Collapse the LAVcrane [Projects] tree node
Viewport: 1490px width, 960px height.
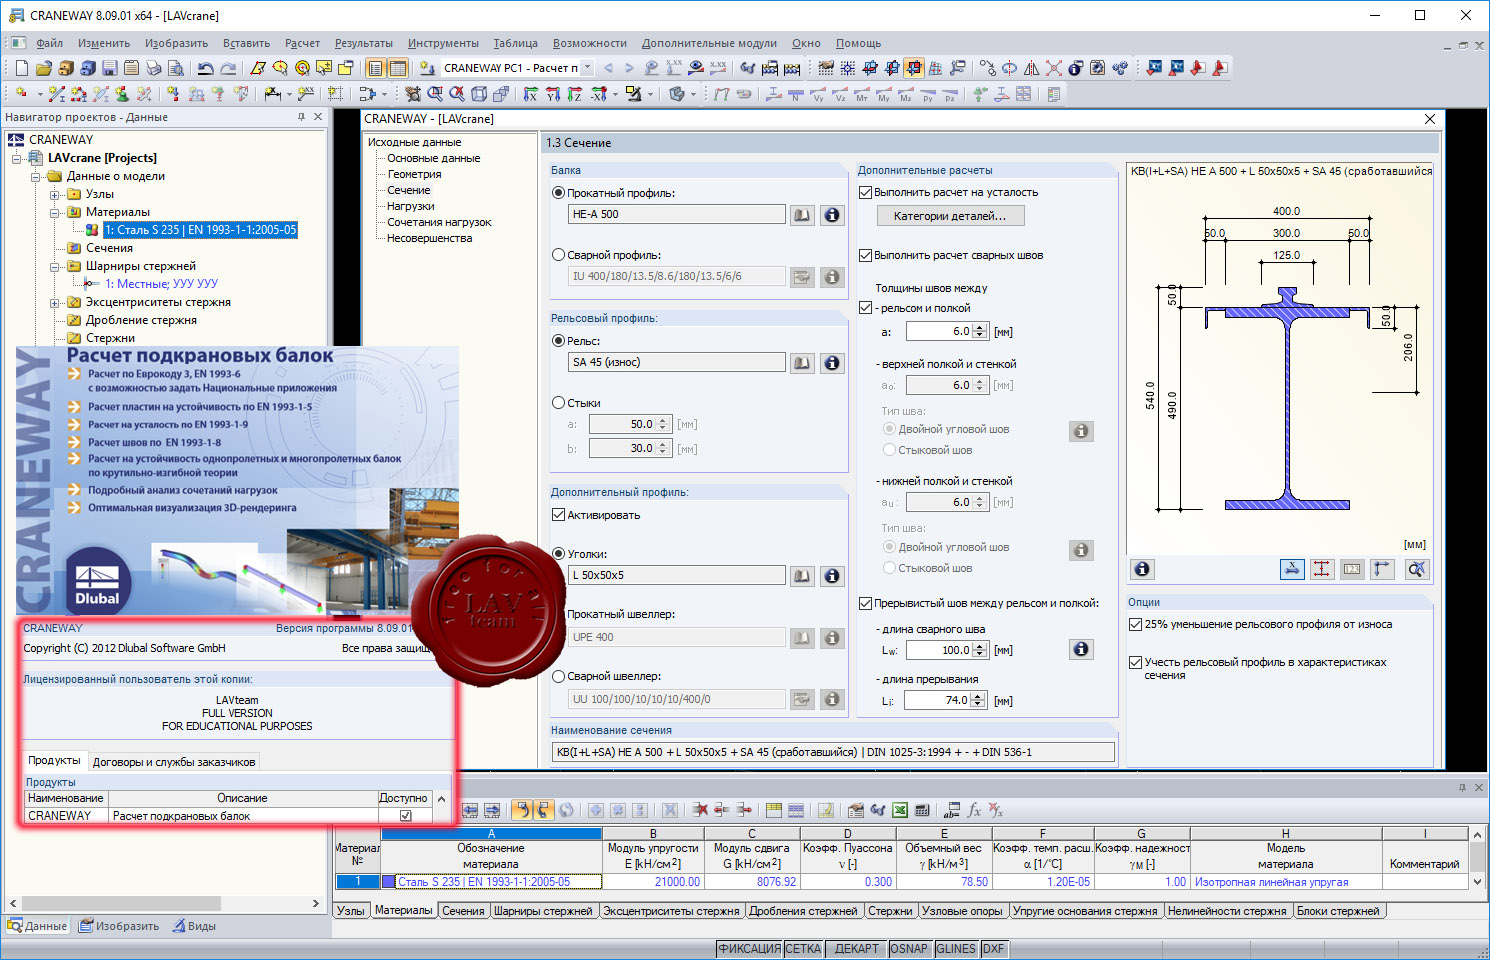[16, 158]
